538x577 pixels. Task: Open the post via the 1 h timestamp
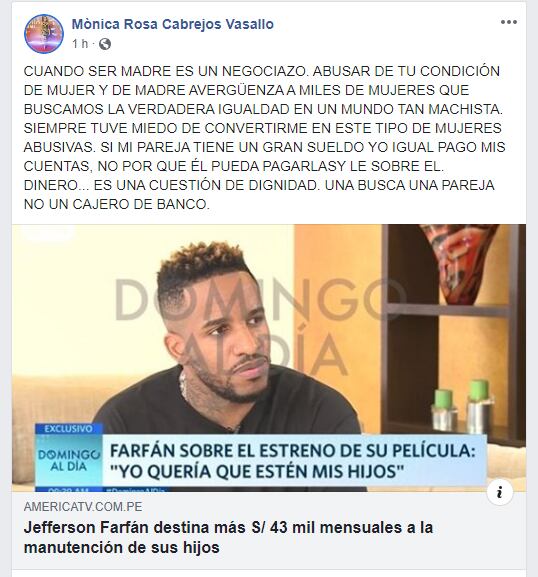(80, 44)
